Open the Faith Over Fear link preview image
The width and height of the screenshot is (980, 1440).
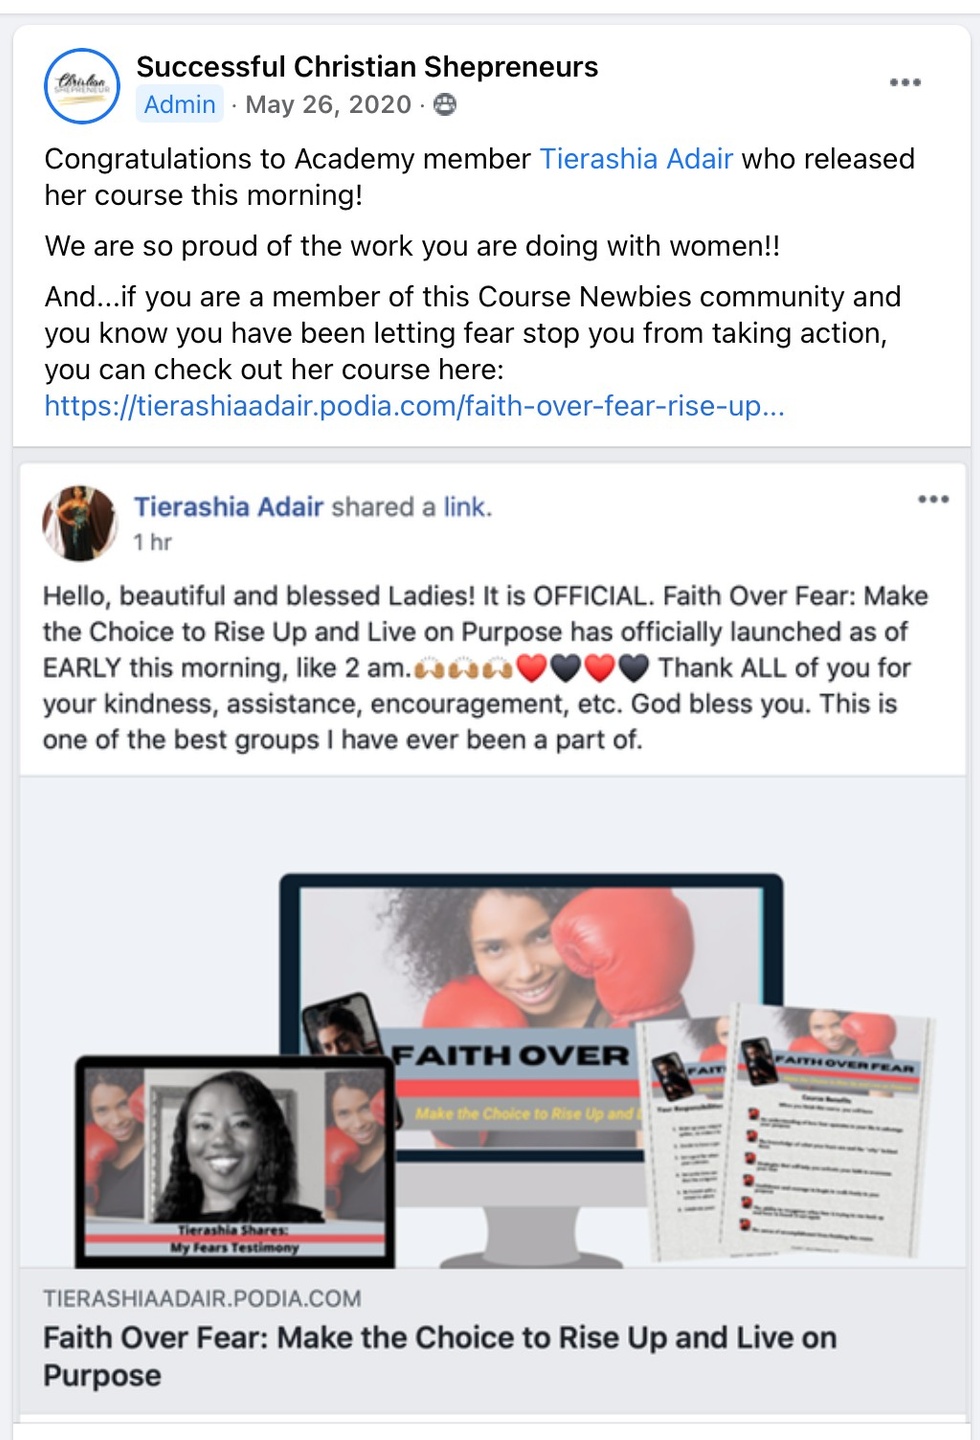[x=493, y=1023]
